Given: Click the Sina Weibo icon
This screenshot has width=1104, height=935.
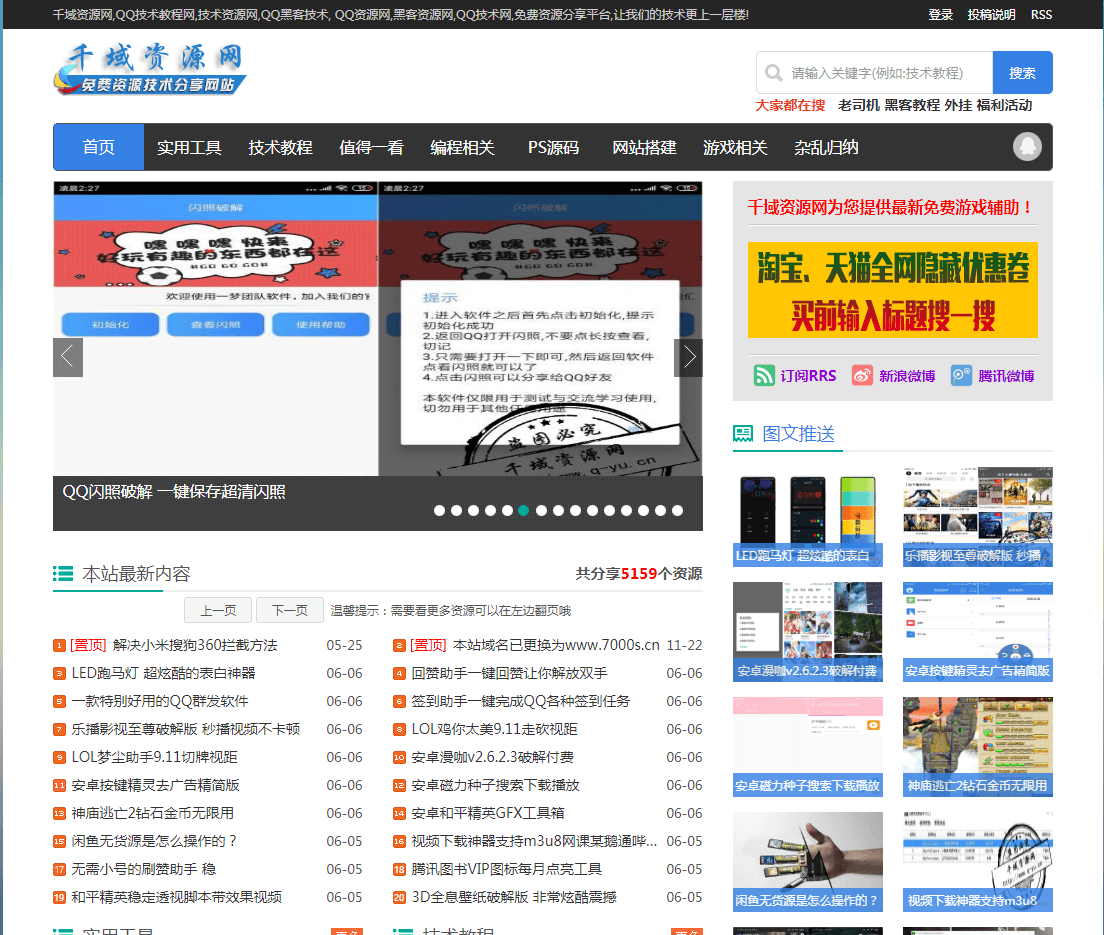Looking at the screenshot, I should click(862, 375).
